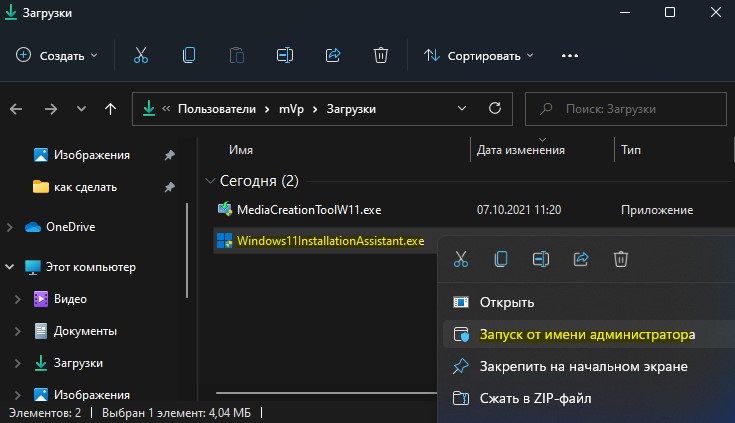
Task: Choose Запуск от имени администратора
Action: coord(589,334)
